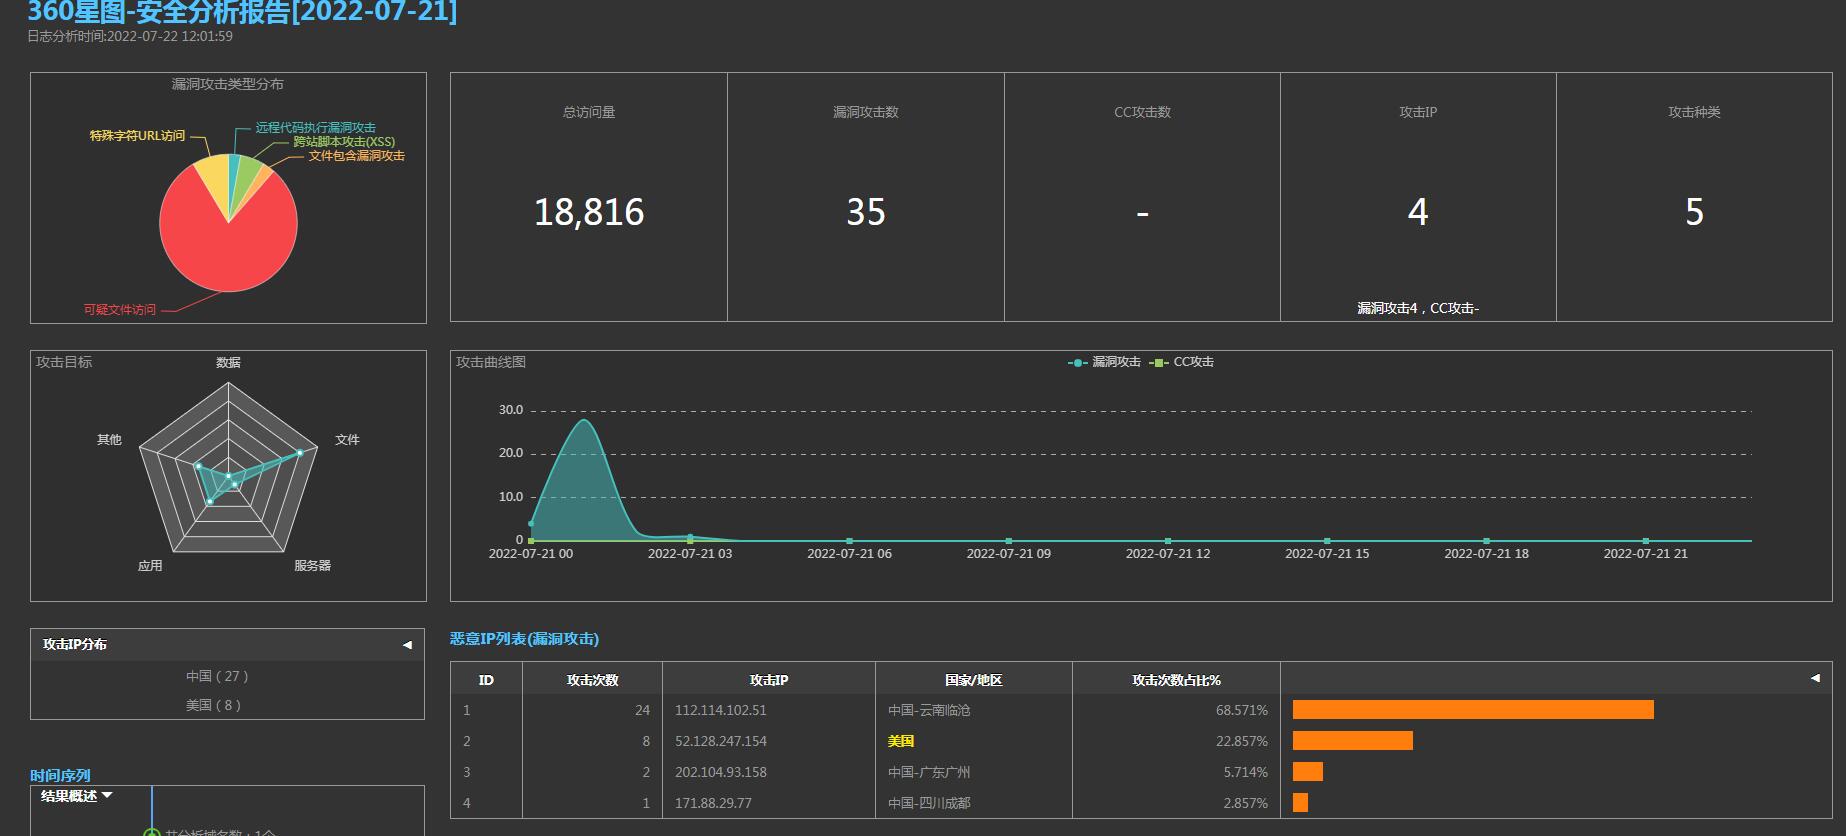Image resolution: width=1846 pixels, height=836 pixels.
Task: Toggle the 漏洞攻击 legend series
Action: pos(1104,362)
